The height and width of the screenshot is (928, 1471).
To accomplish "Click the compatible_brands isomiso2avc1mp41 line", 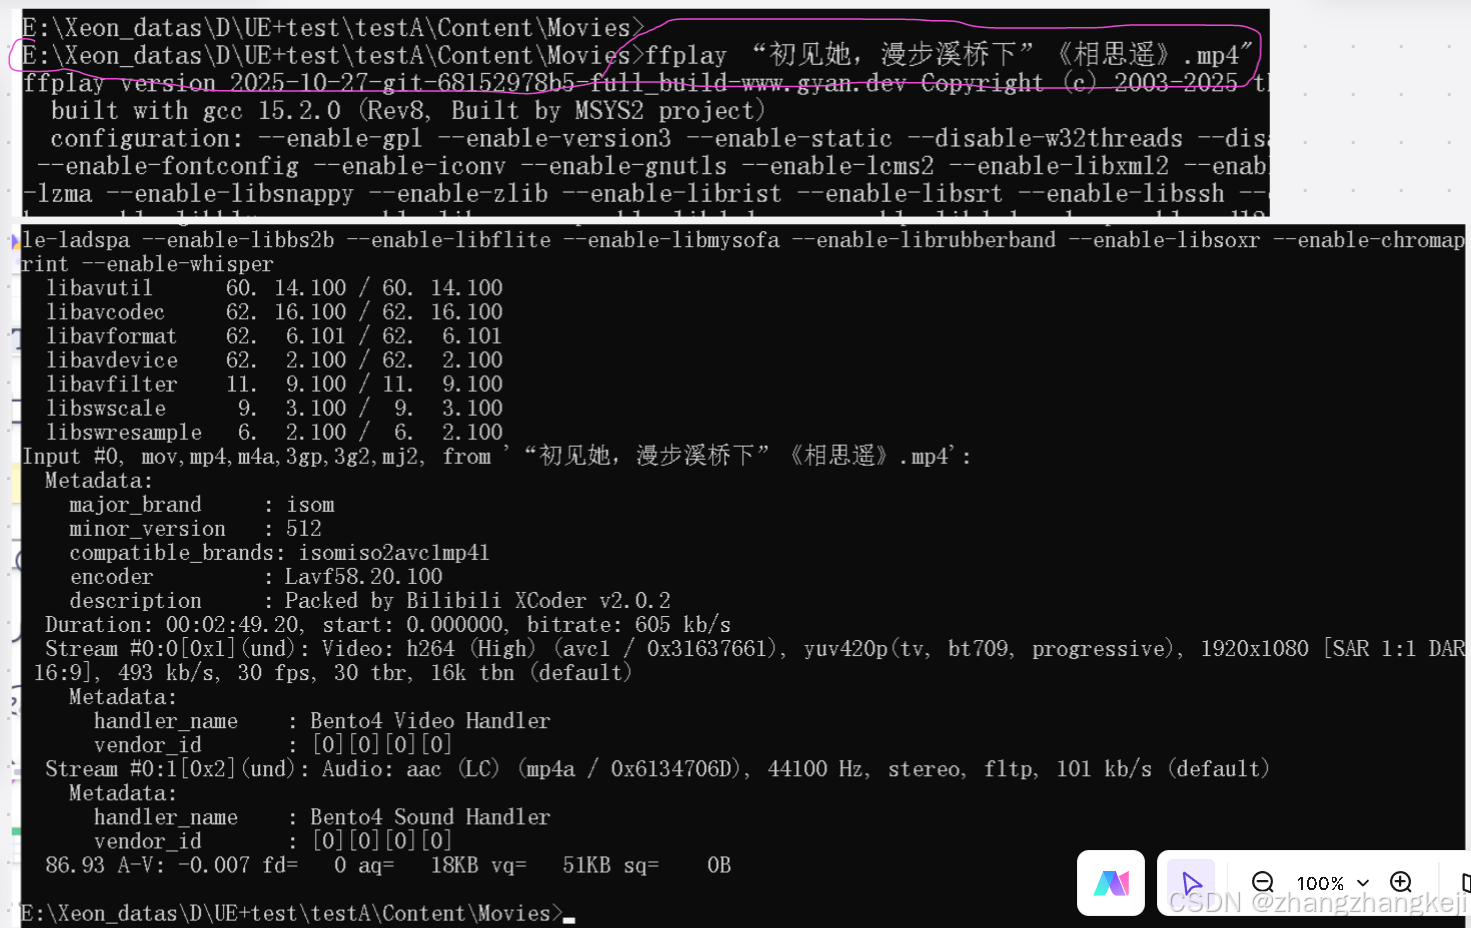I will [x=279, y=553].
